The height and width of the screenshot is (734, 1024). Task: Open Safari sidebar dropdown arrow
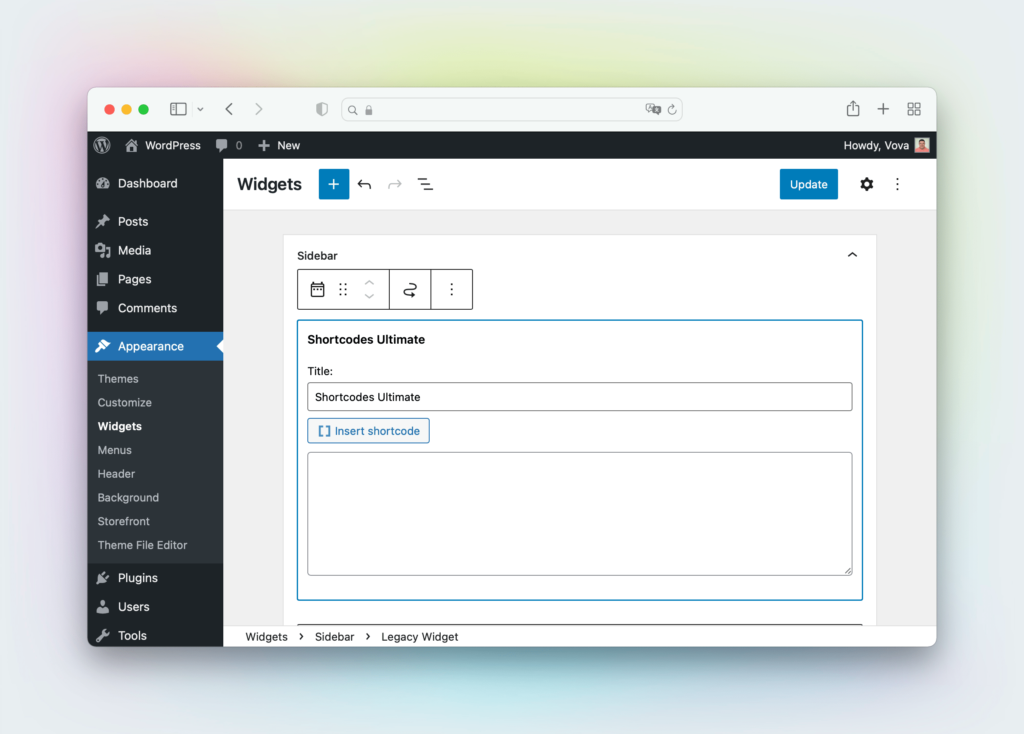(x=200, y=109)
